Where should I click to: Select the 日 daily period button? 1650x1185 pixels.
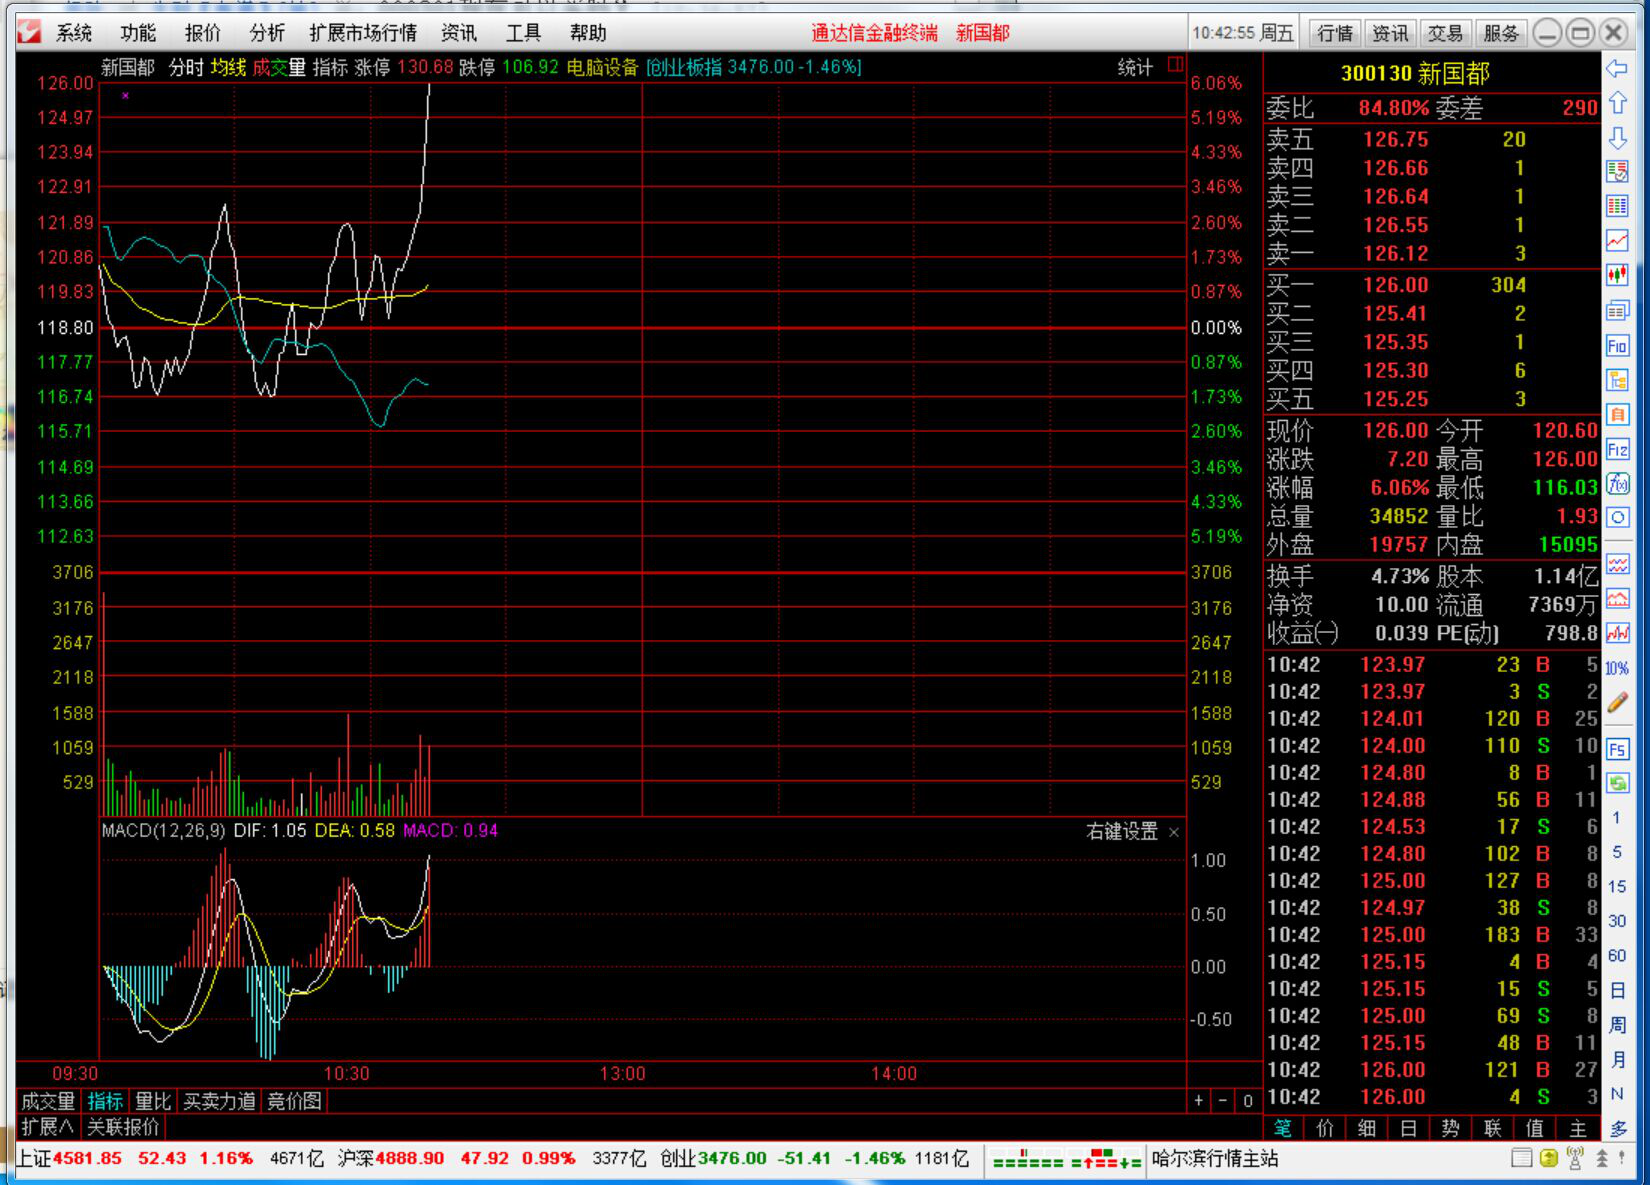[x=1617, y=990]
